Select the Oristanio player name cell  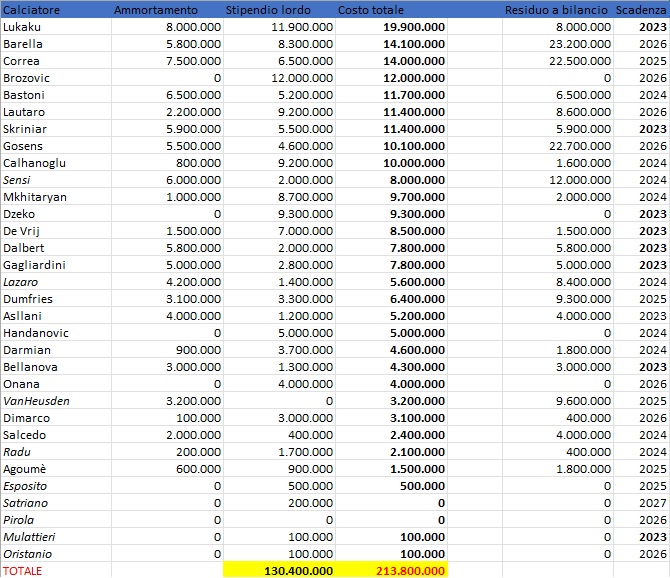[30, 553]
